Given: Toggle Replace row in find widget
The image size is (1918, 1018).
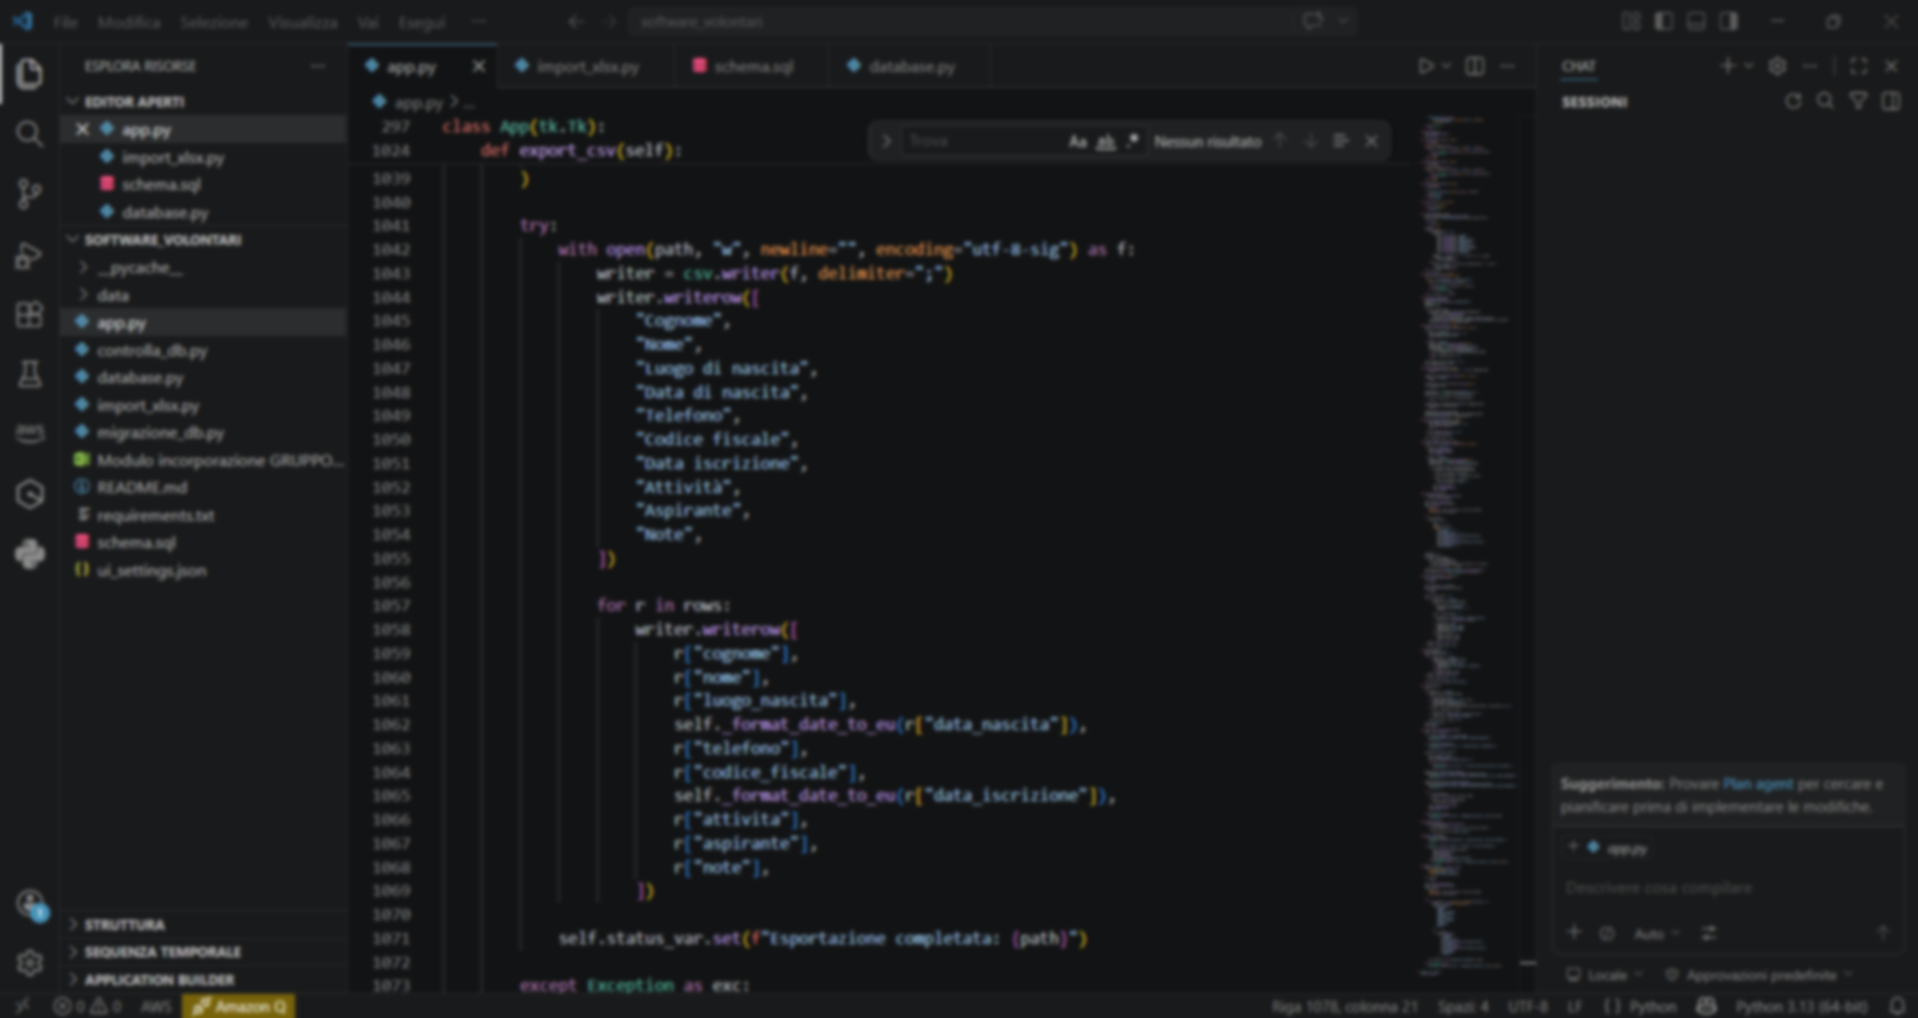Looking at the screenshot, I should click(886, 142).
